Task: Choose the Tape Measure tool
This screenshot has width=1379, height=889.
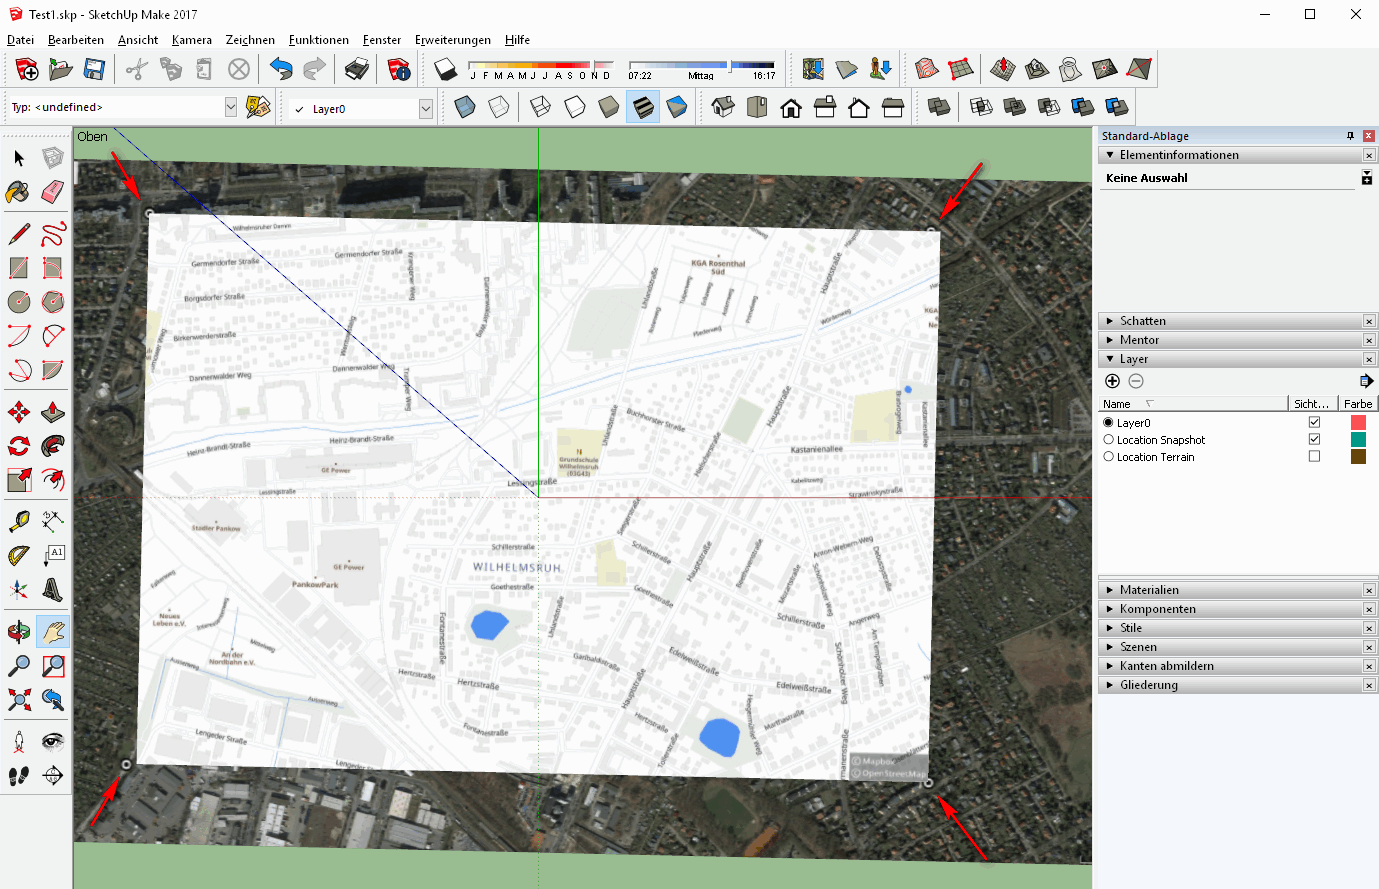Action: point(18,521)
